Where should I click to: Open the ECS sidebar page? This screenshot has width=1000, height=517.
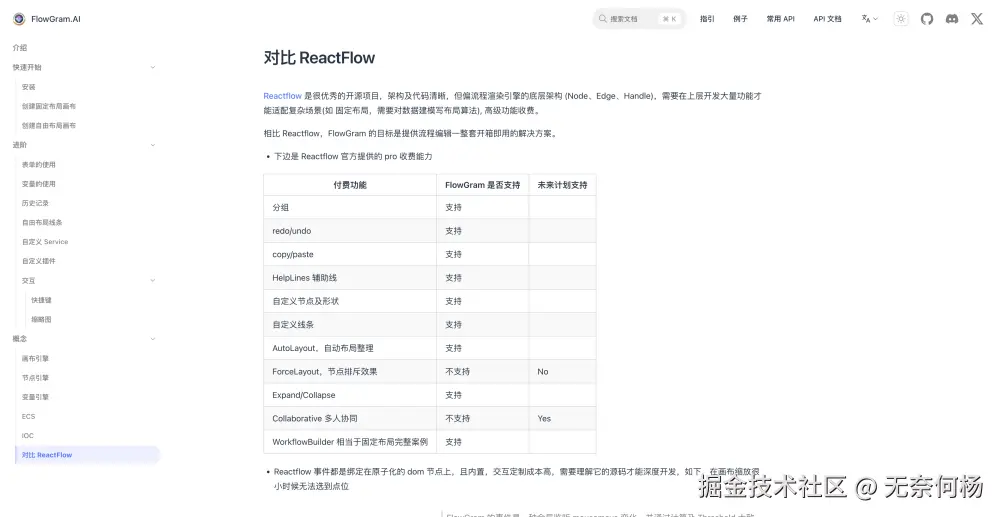[29, 416]
